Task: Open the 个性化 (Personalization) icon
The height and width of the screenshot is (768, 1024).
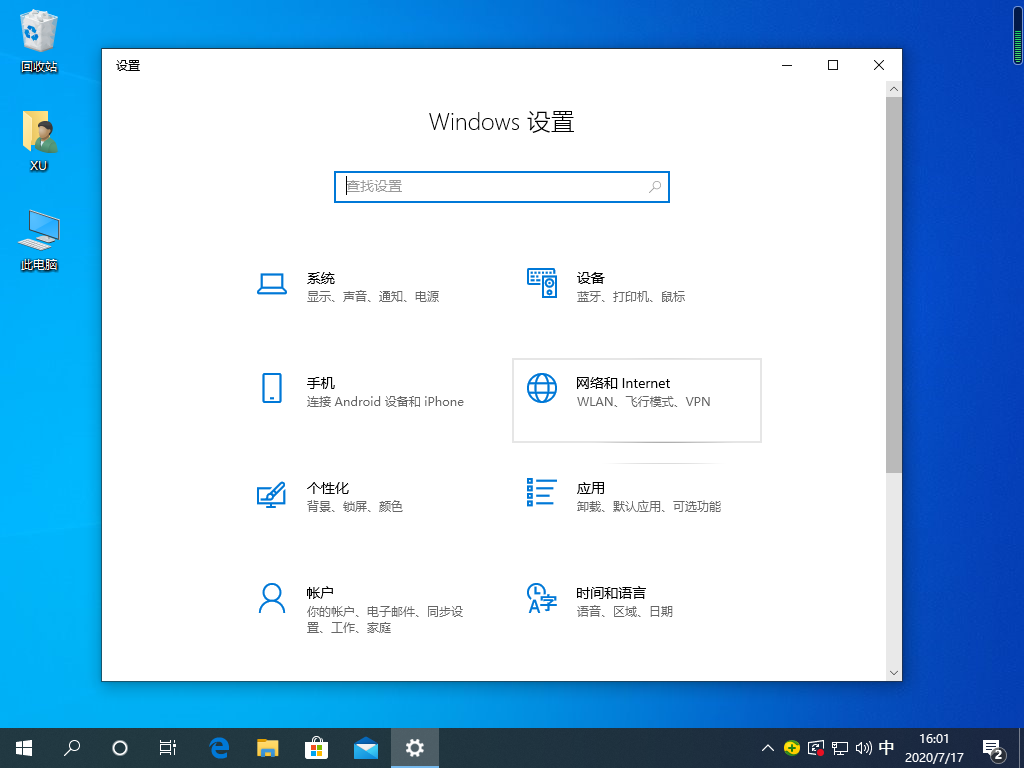Action: point(272,493)
